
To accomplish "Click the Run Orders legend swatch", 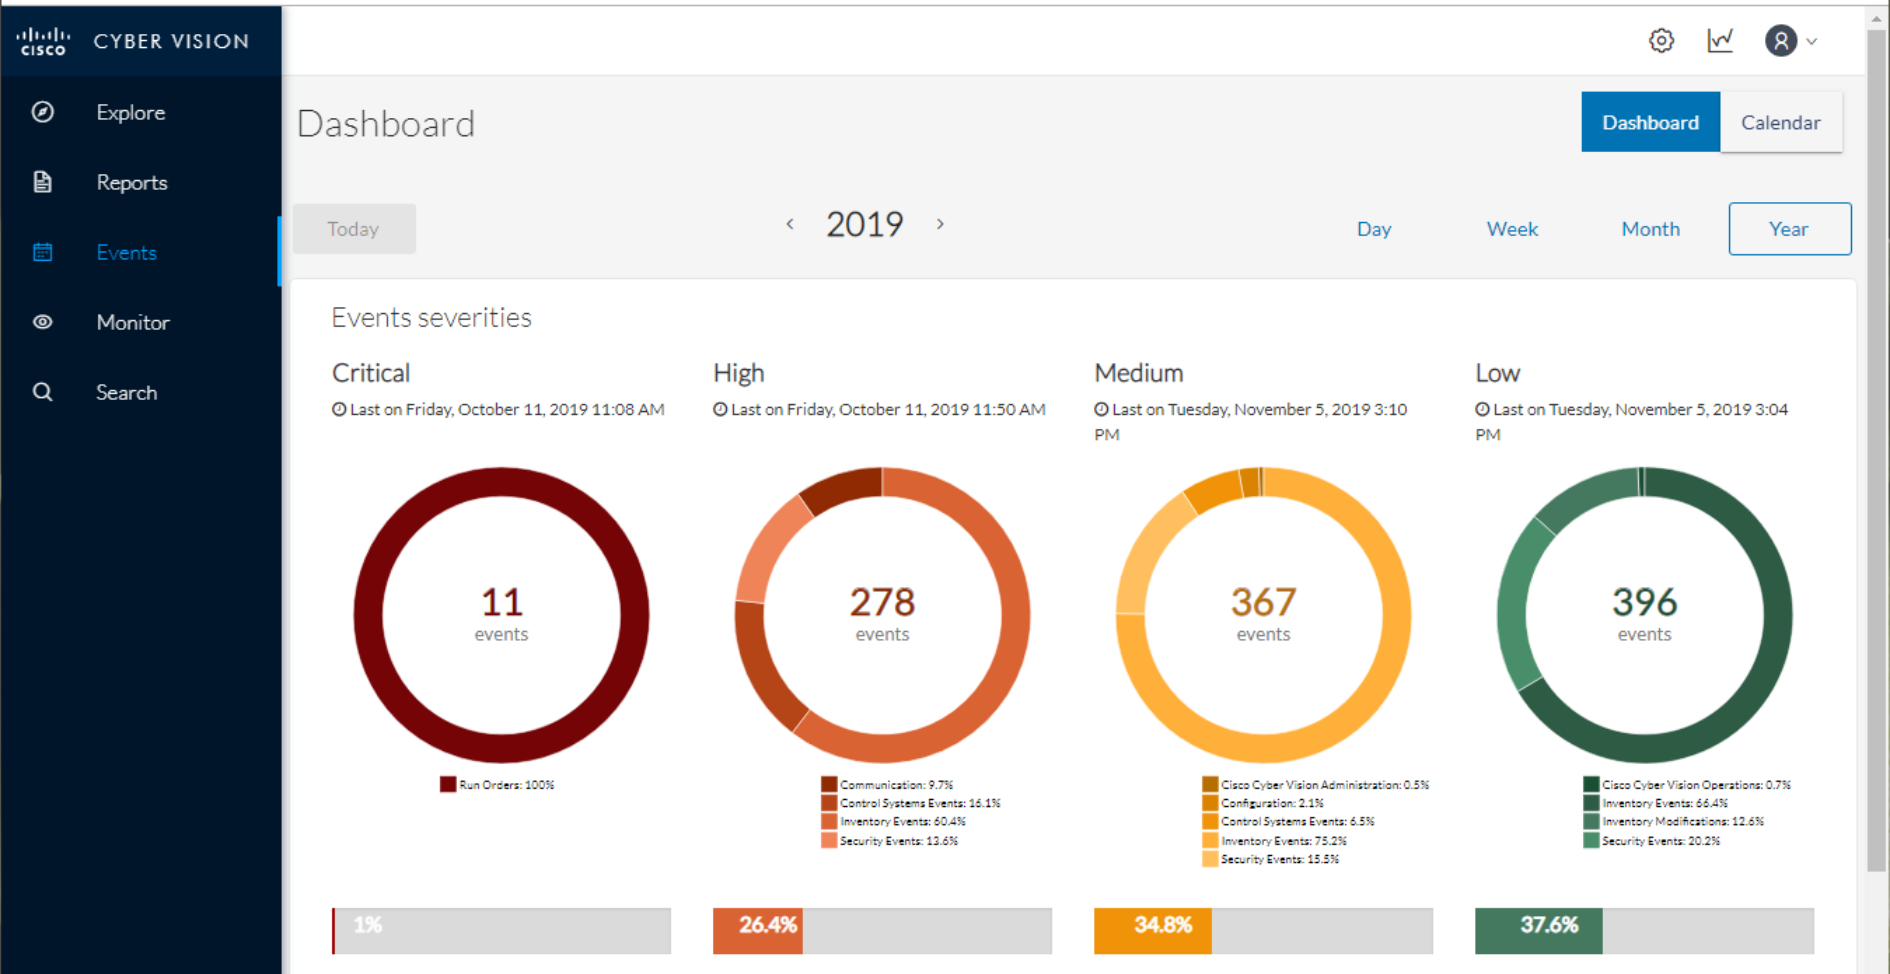I will [448, 785].
